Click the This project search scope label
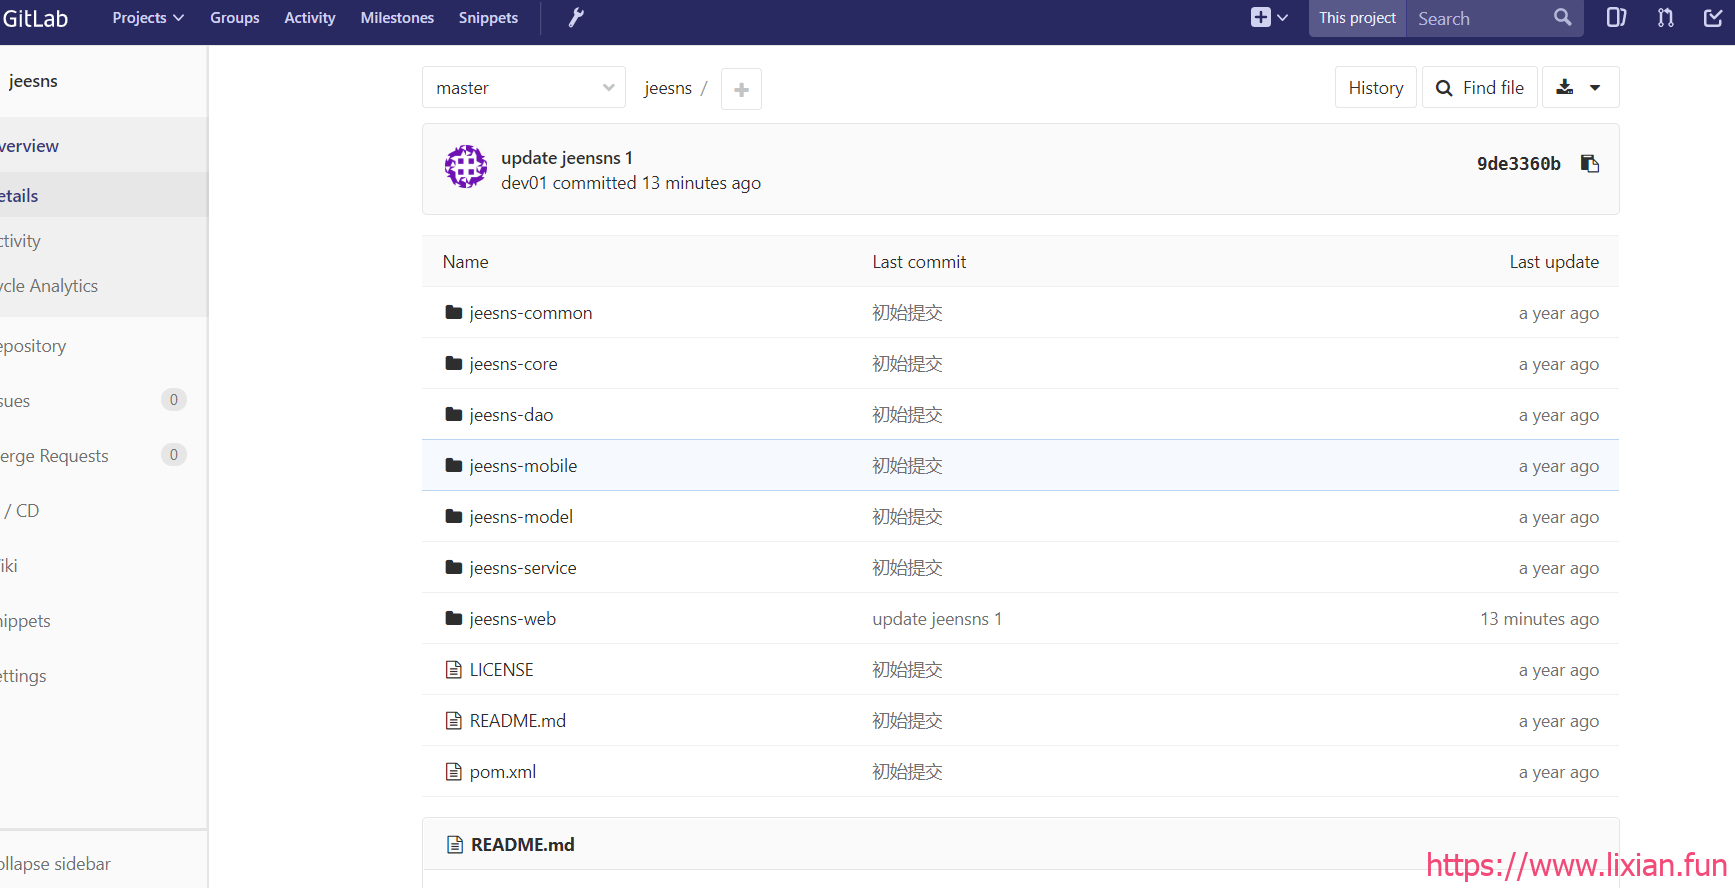 1357,18
